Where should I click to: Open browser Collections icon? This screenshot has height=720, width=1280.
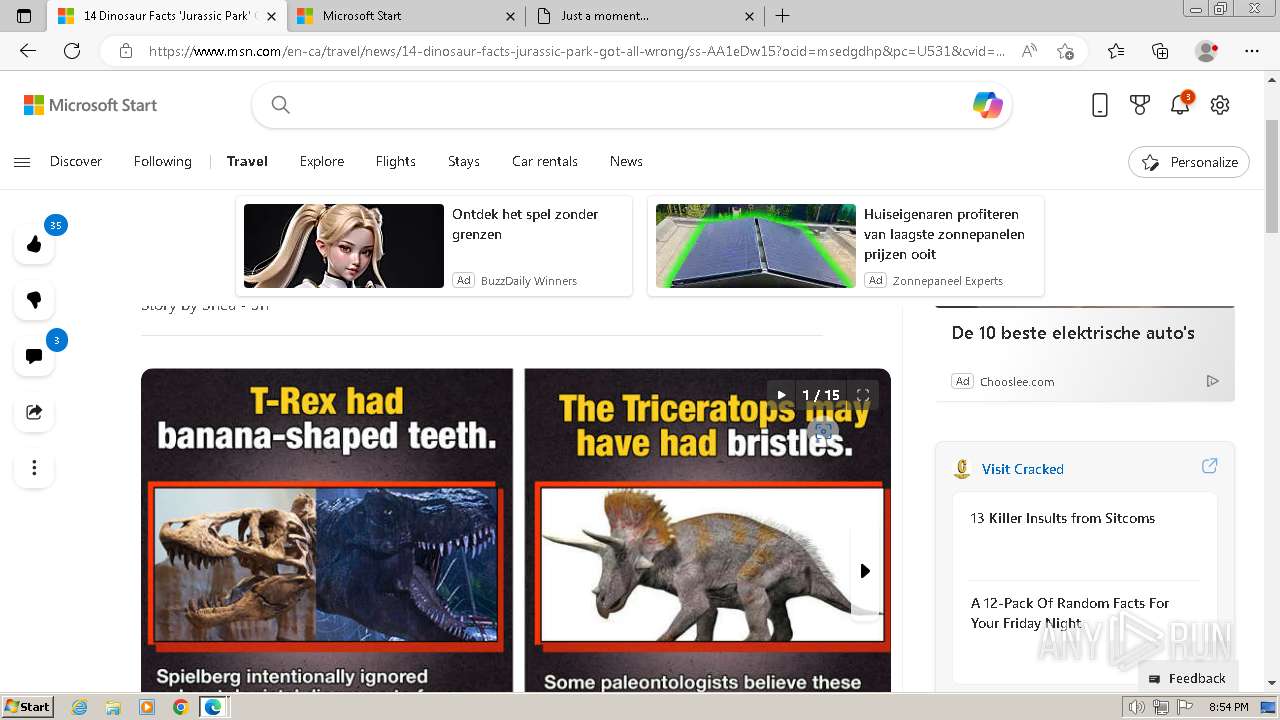point(1160,51)
